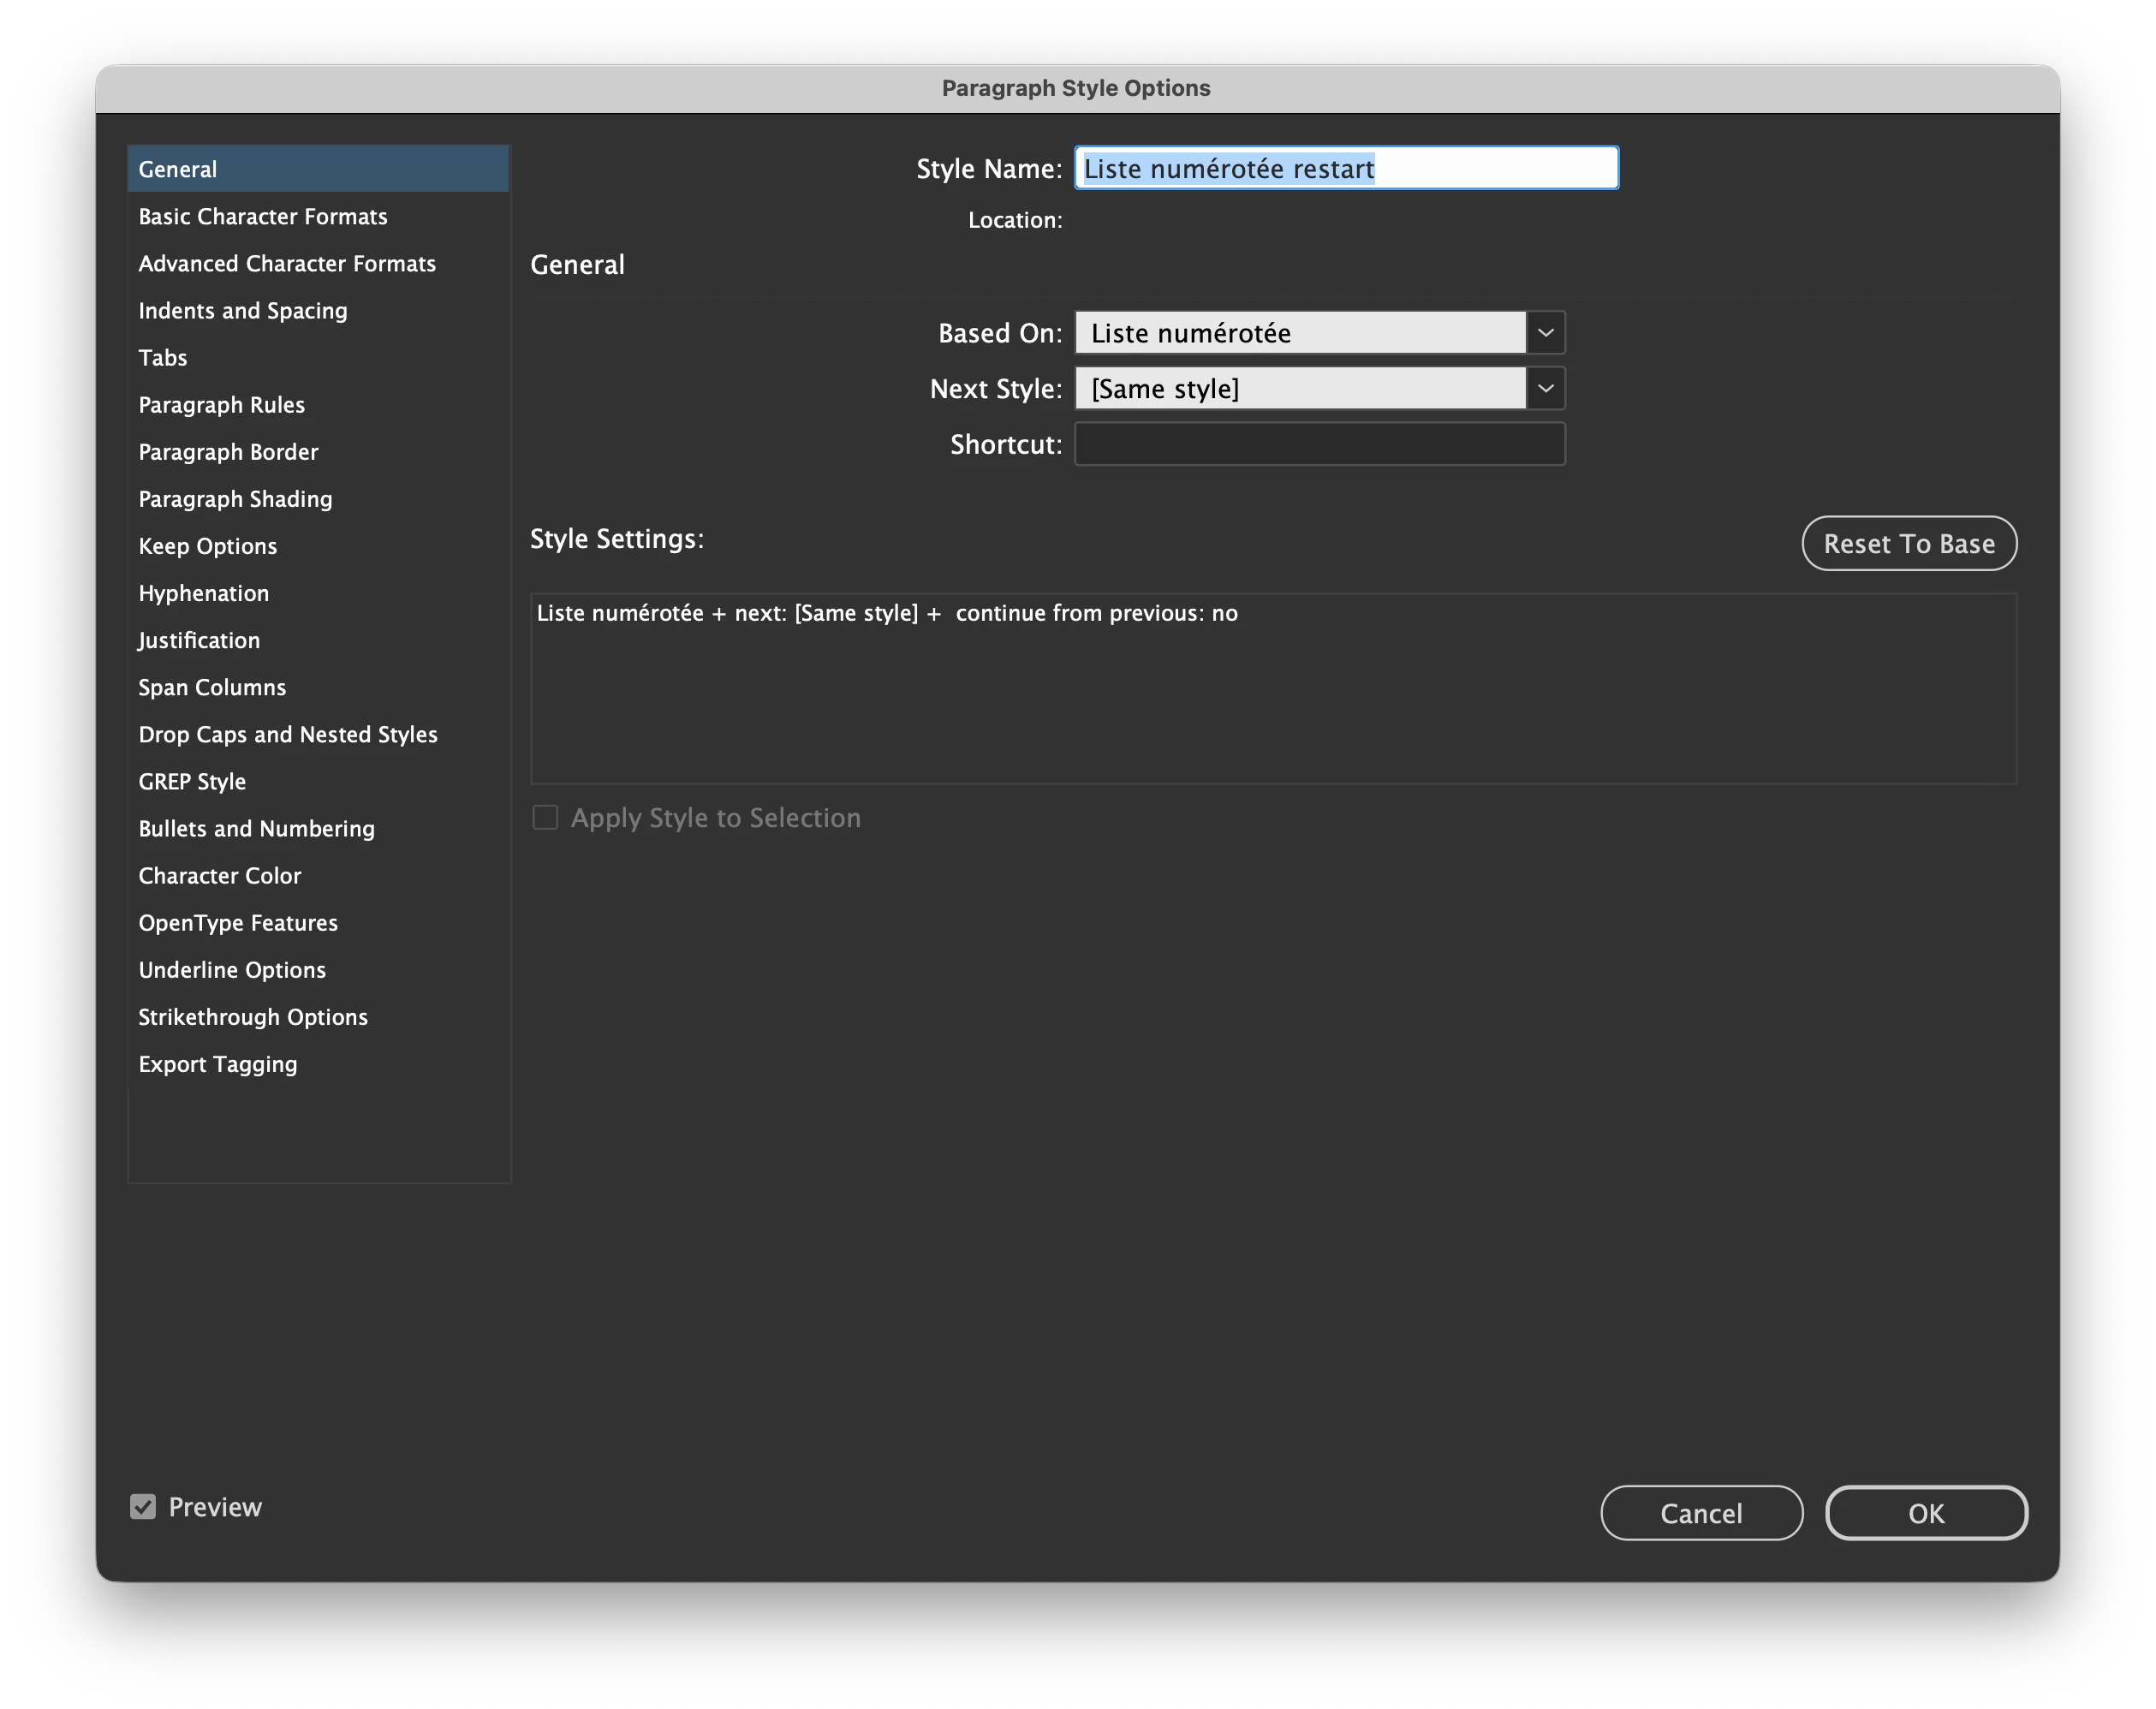Image resolution: width=2156 pixels, height=1709 pixels.
Task: Switch to Basic Character Formats section
Action: click(x=262, y=217)
